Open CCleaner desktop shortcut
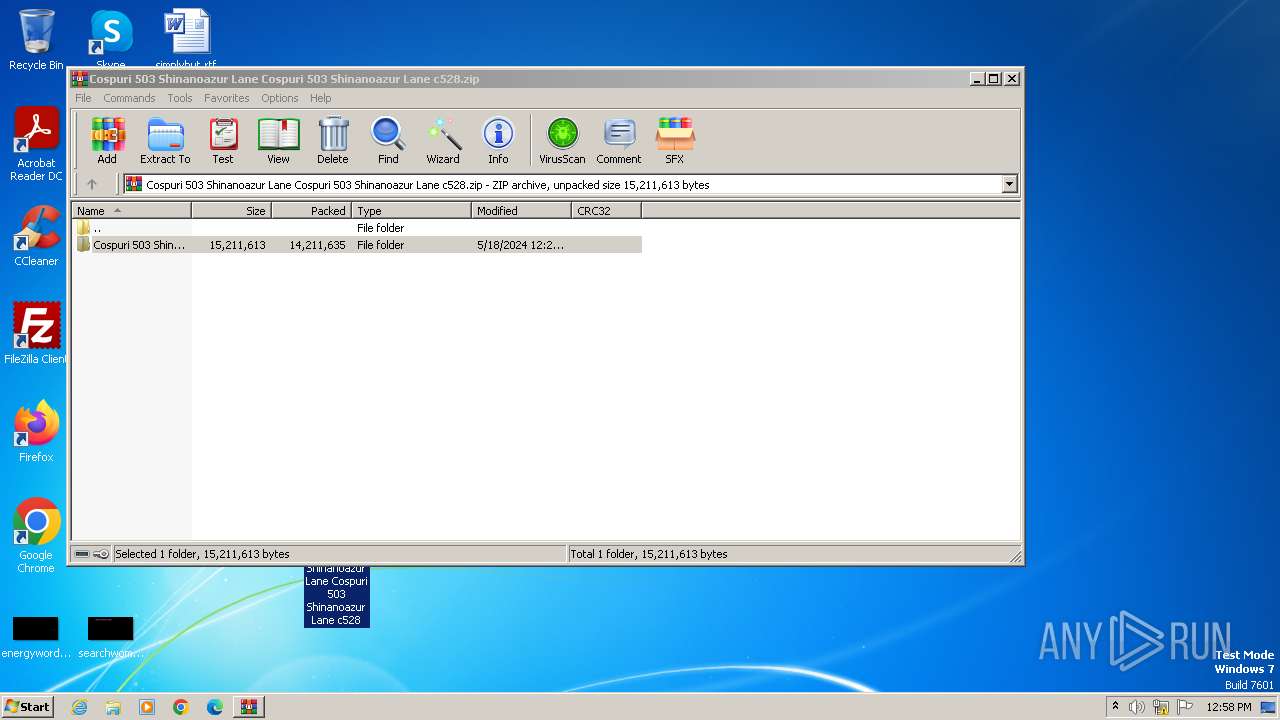Image resolution: width=1280 pixels, height=720 pixels. click(36, 236)
